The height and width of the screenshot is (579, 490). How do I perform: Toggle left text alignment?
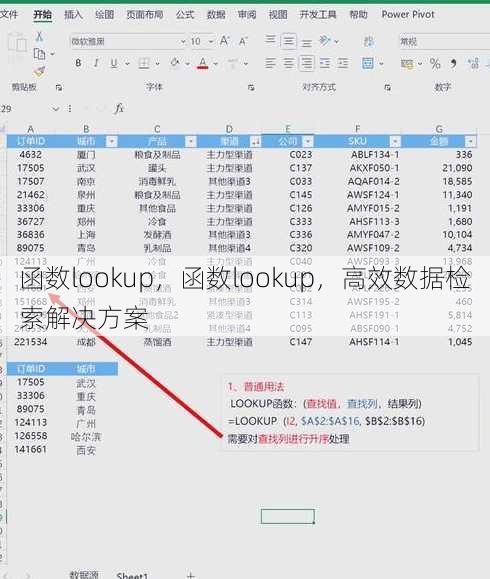tap(271, 64)
